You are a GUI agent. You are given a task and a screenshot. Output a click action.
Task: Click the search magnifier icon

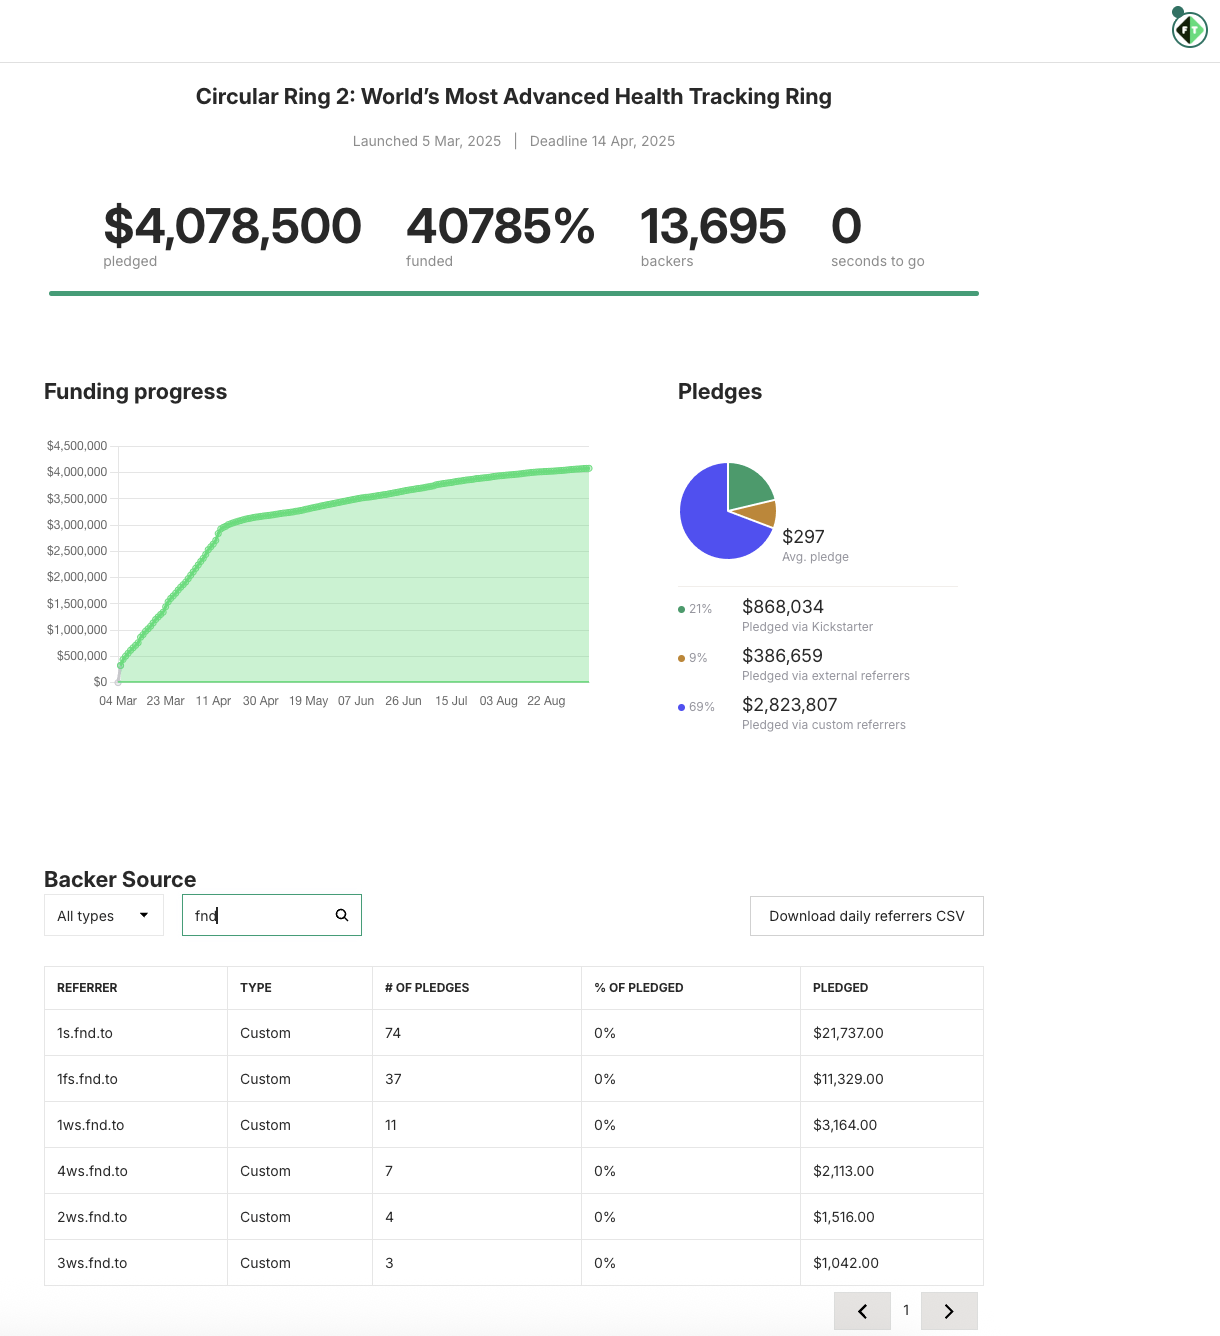pyautogui.click(x=342, y=915)
